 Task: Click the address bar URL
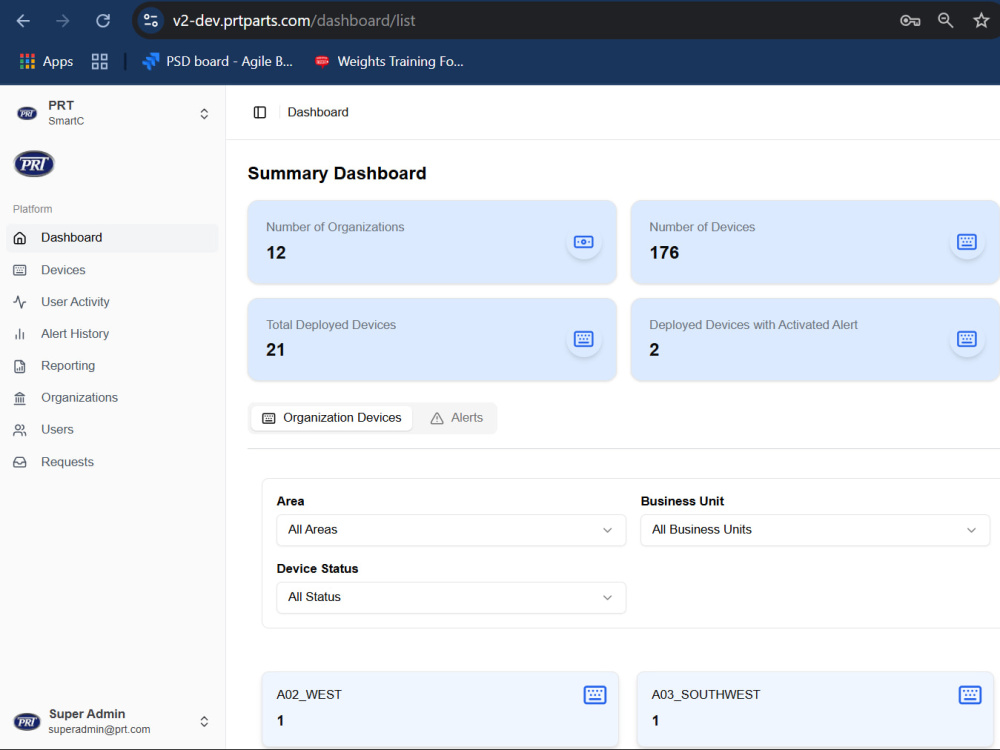(294, 20)
